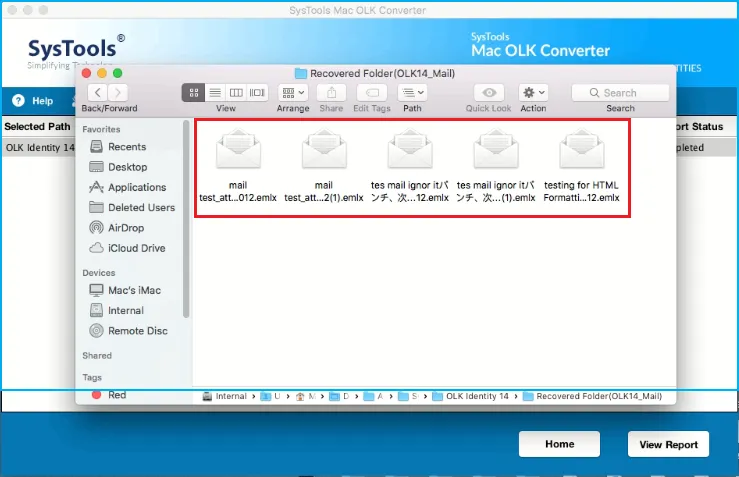Switch Finder to cover flow view
This screenshot has height=477, width=739.
pos(257,92)
